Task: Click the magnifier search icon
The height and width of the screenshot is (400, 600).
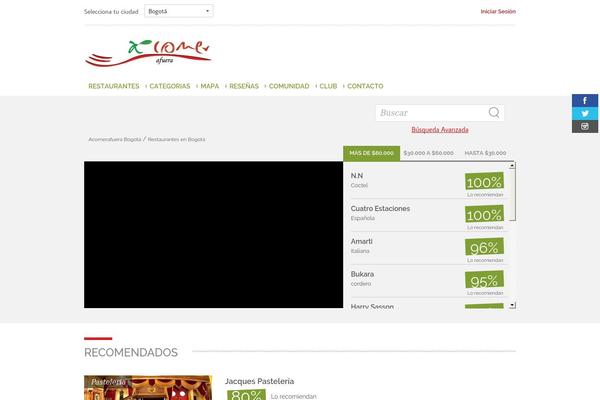Action: point(494,113)
